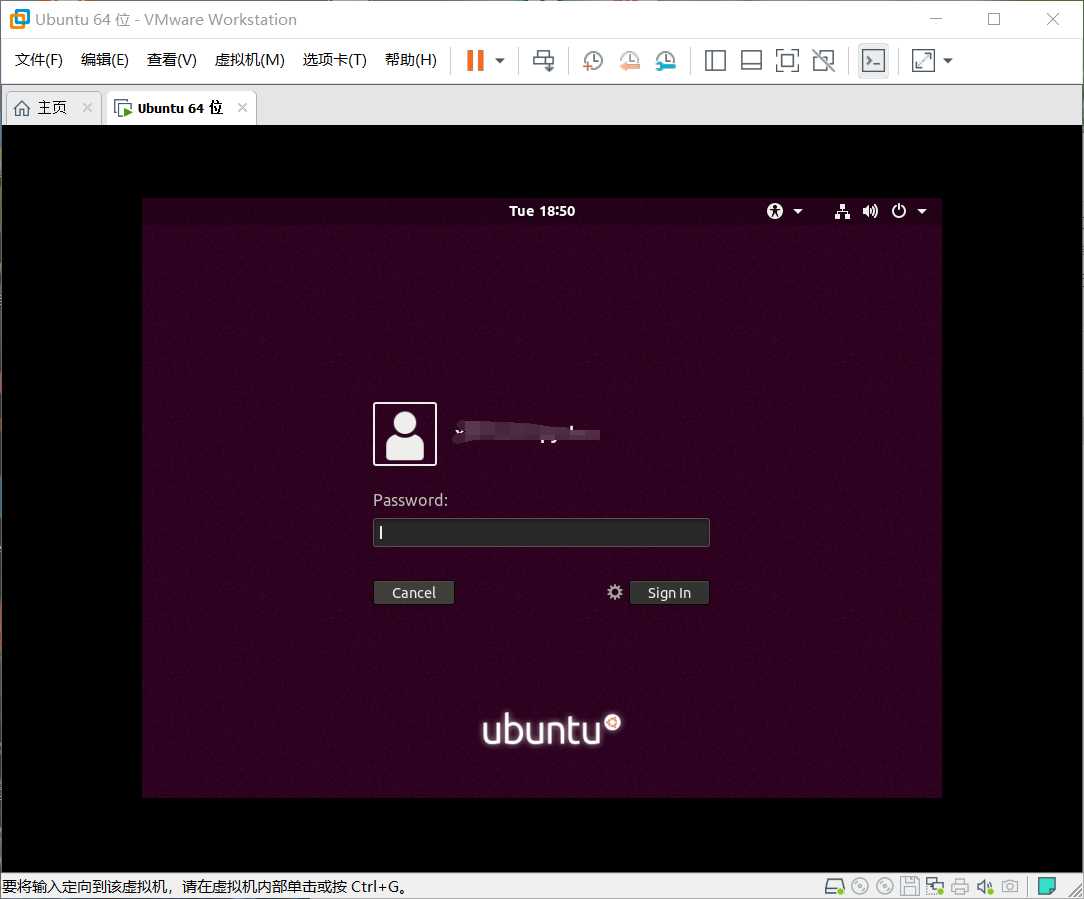1084x899 pixels.
Task: Click the user avatar picture
Action: (x=405, y=434)
